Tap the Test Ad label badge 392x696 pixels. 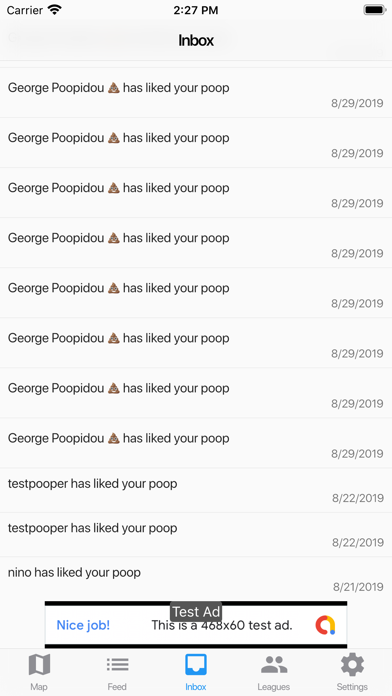196,612
